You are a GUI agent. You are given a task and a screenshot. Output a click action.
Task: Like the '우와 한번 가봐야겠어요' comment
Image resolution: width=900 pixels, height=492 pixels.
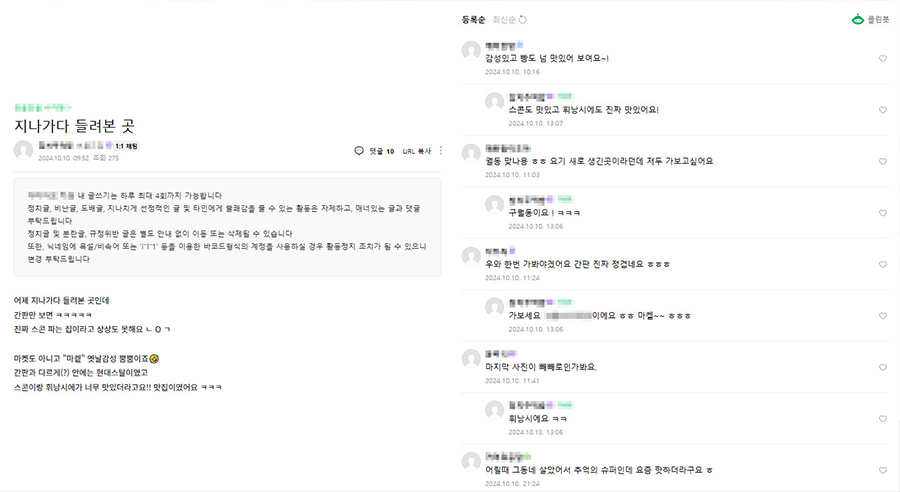[883, 264]
